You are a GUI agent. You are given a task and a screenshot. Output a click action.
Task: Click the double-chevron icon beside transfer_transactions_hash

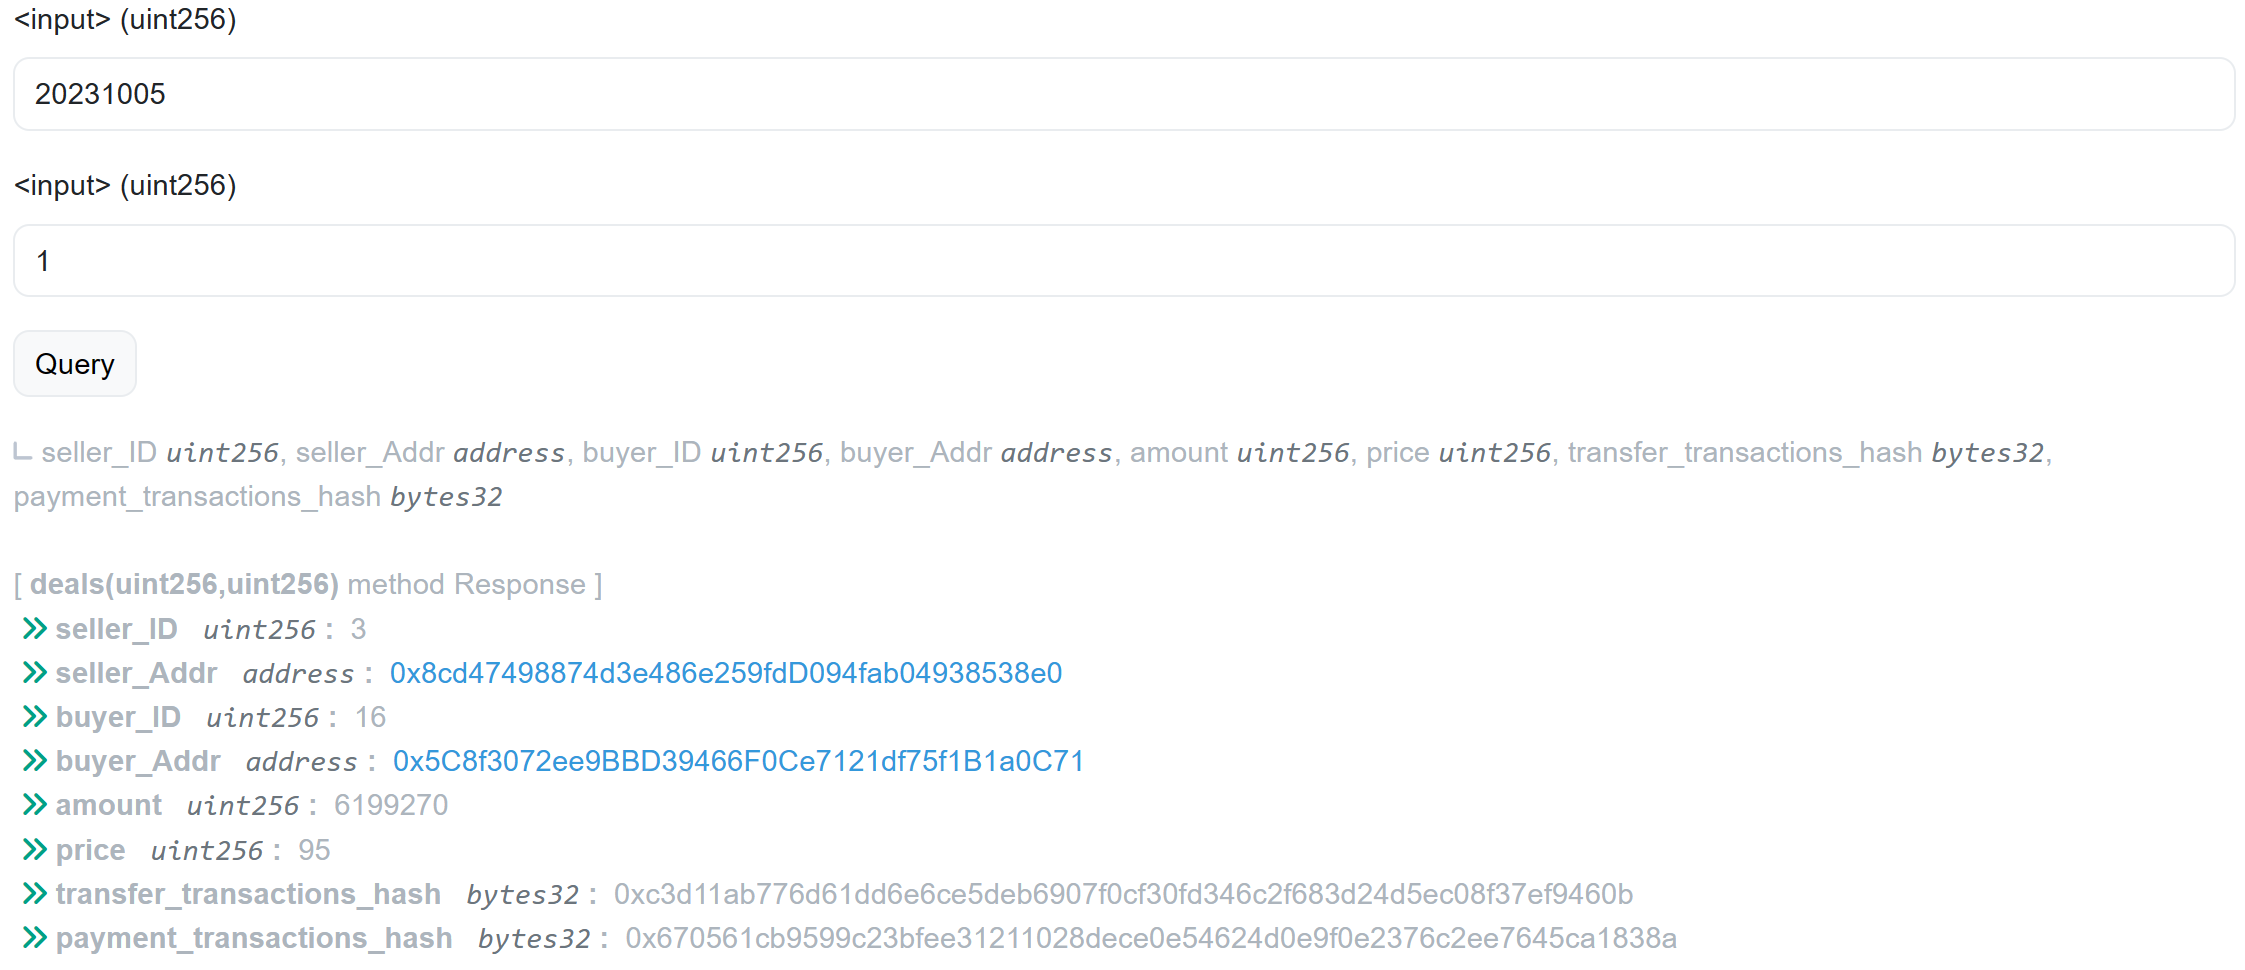click(35, 894)
